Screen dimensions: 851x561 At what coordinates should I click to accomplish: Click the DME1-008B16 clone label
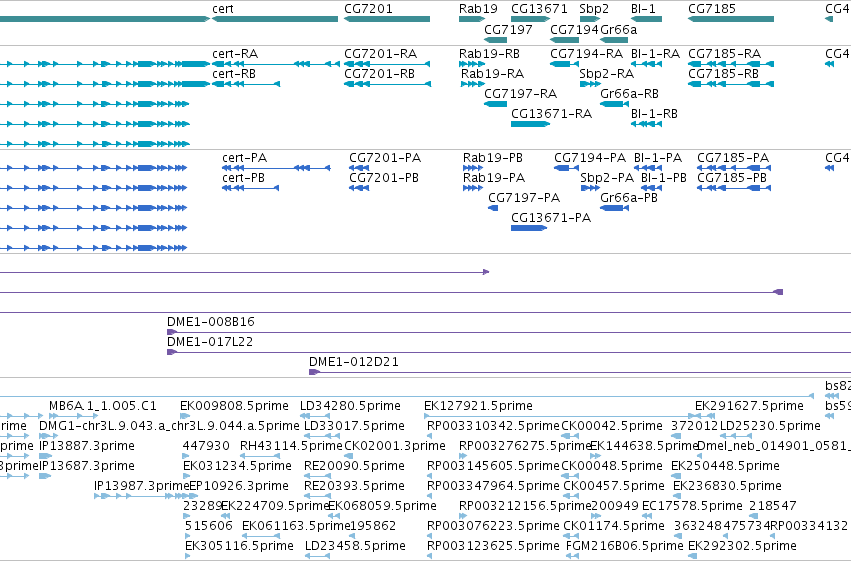[211, 322]
